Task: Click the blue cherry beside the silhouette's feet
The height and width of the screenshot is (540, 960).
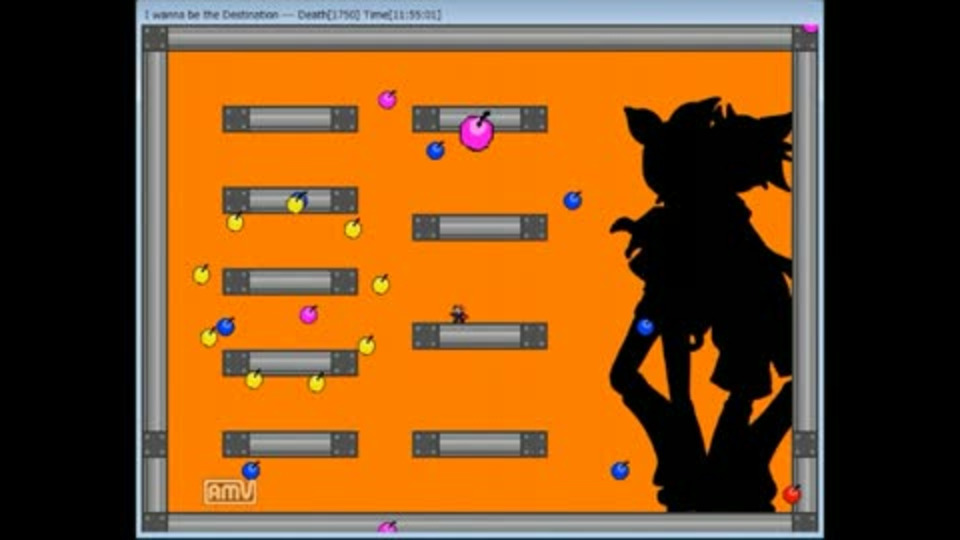Action: coord(620,470)
